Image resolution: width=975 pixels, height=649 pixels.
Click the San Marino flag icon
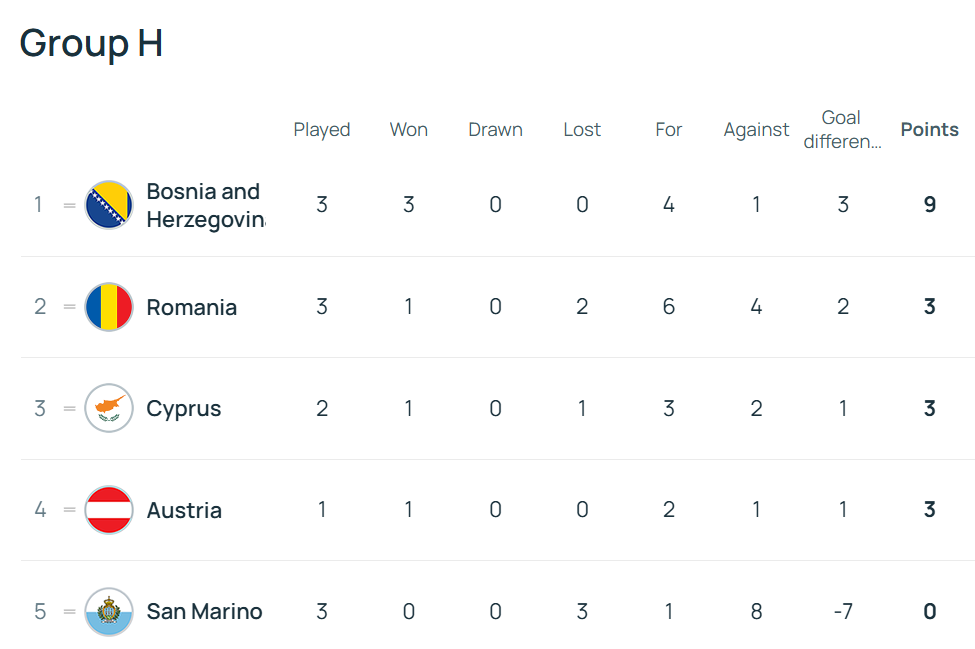[109, 612]
